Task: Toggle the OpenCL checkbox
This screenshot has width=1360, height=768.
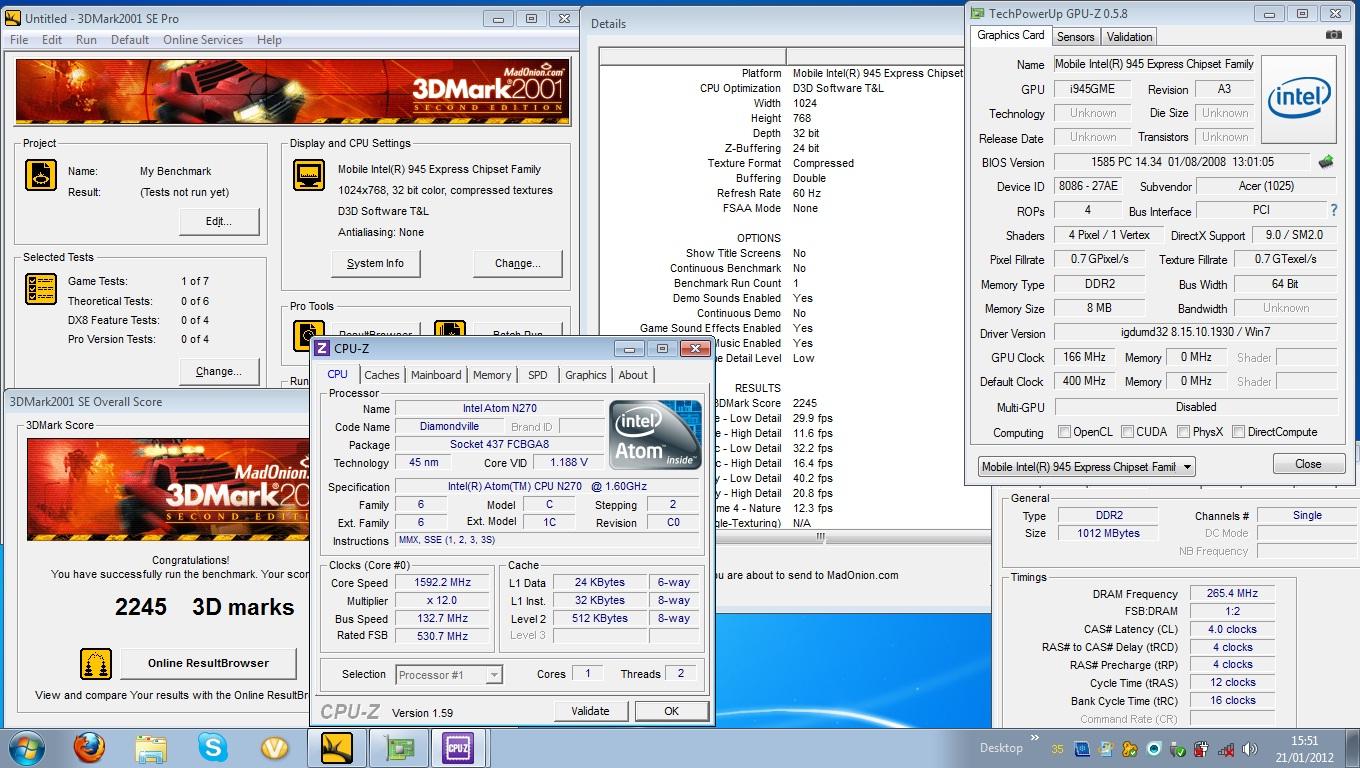Action: point(1064,432)
